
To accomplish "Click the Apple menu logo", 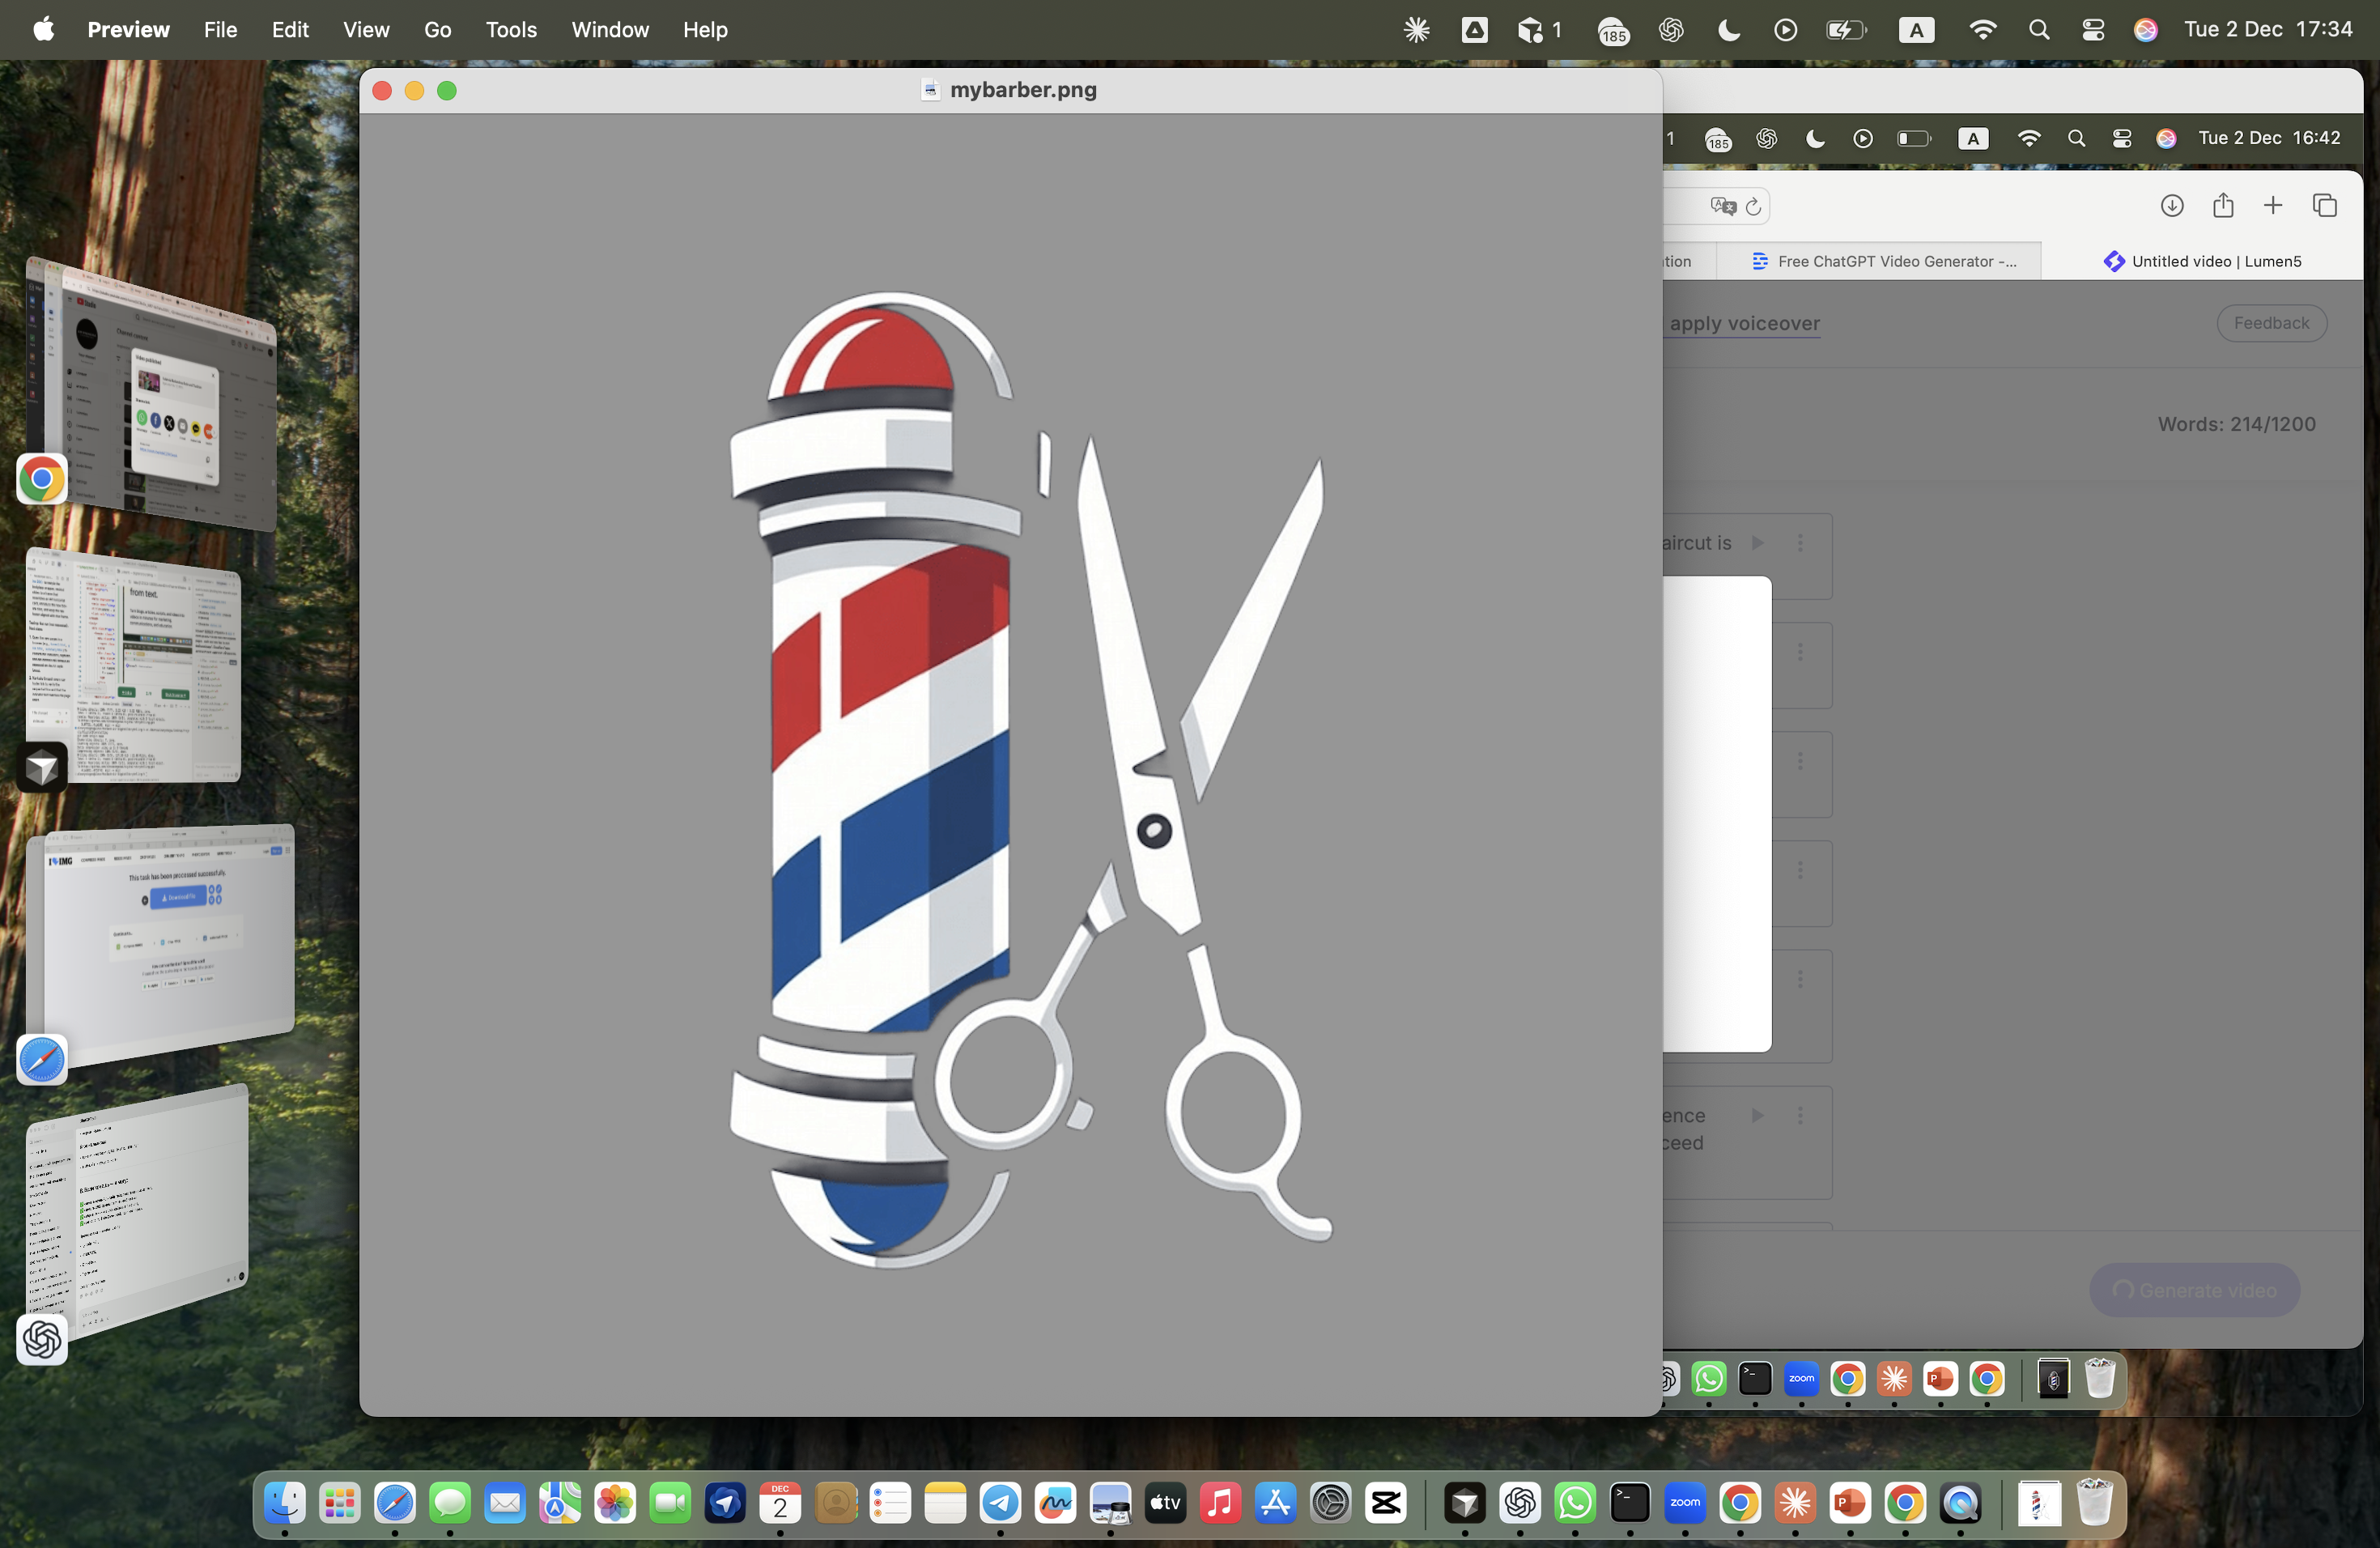I will 43,30.
